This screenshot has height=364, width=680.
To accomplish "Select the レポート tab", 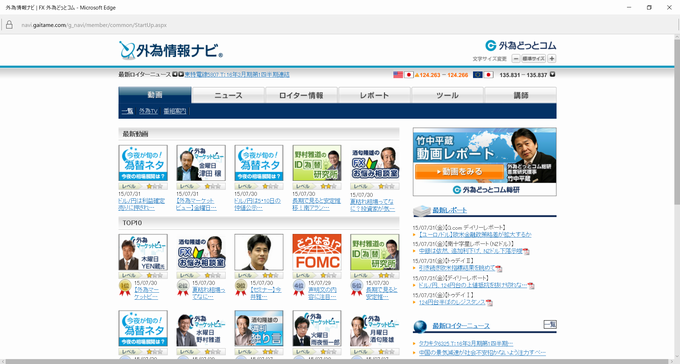I will 374,95.
